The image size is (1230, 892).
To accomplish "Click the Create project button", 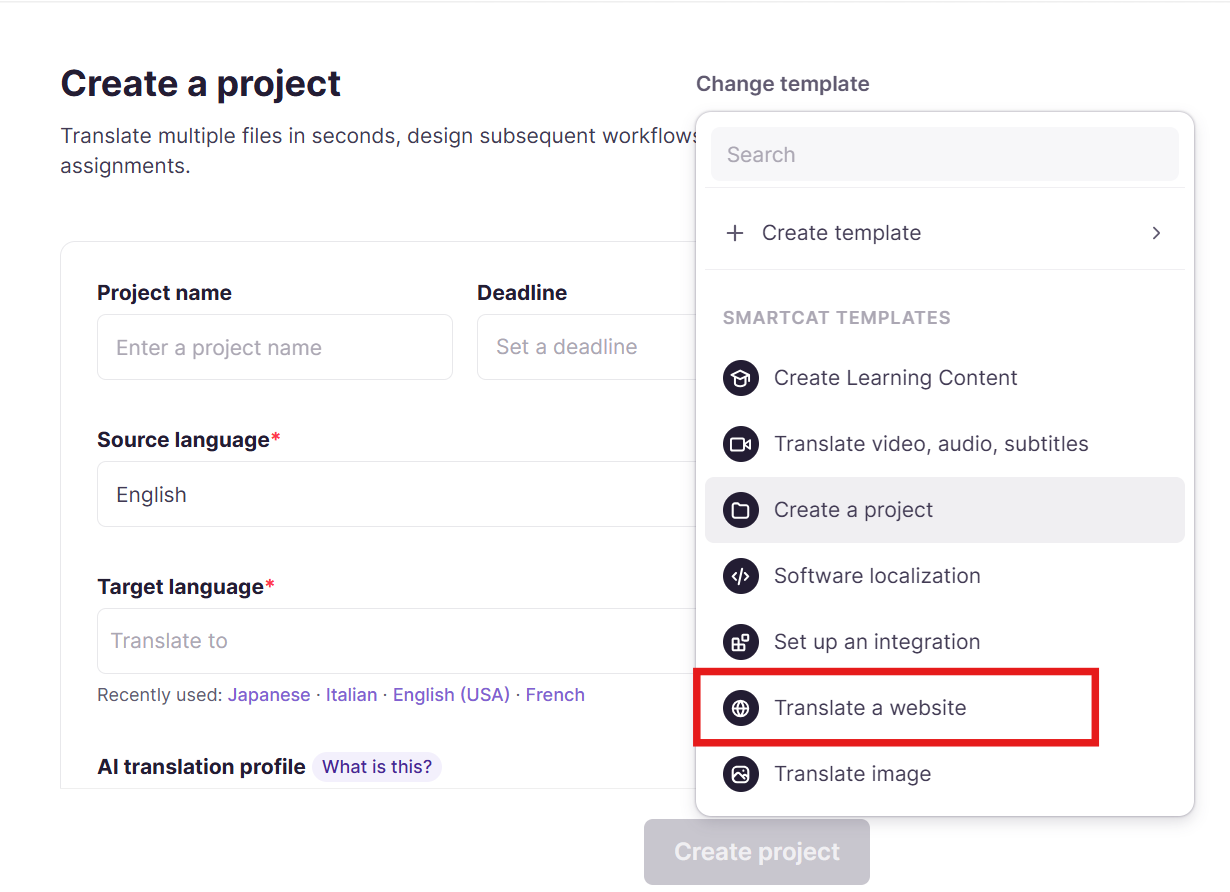I will (757, 852).
